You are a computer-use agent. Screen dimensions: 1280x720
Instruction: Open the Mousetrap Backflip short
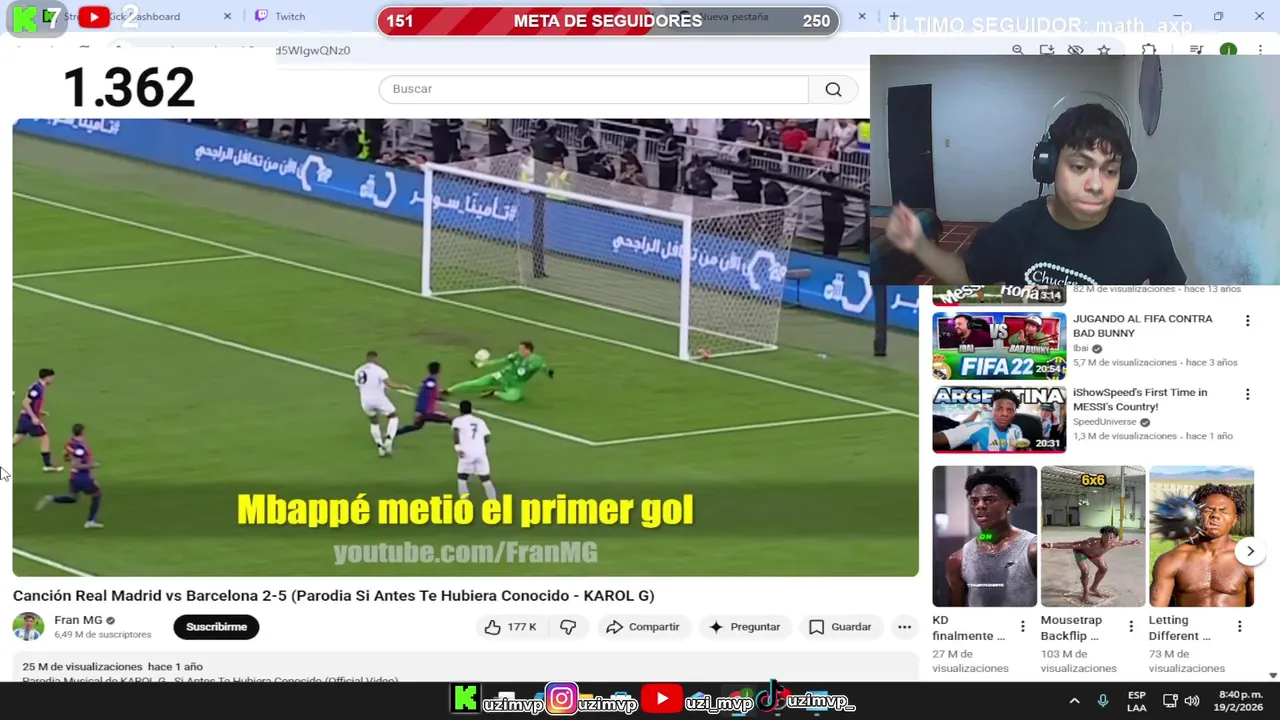pos(1093,536)
